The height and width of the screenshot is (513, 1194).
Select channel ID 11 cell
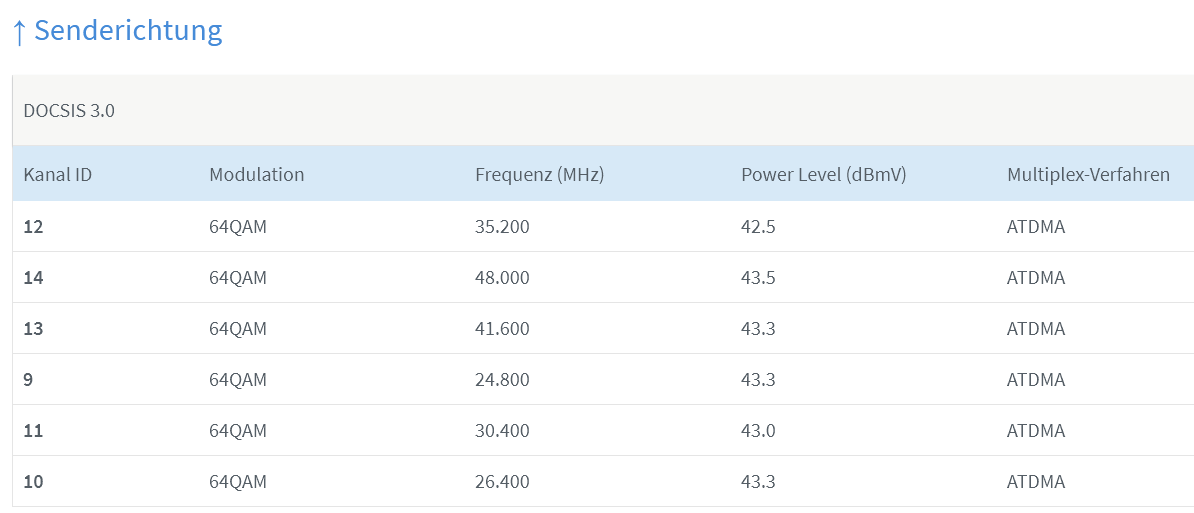34,431
